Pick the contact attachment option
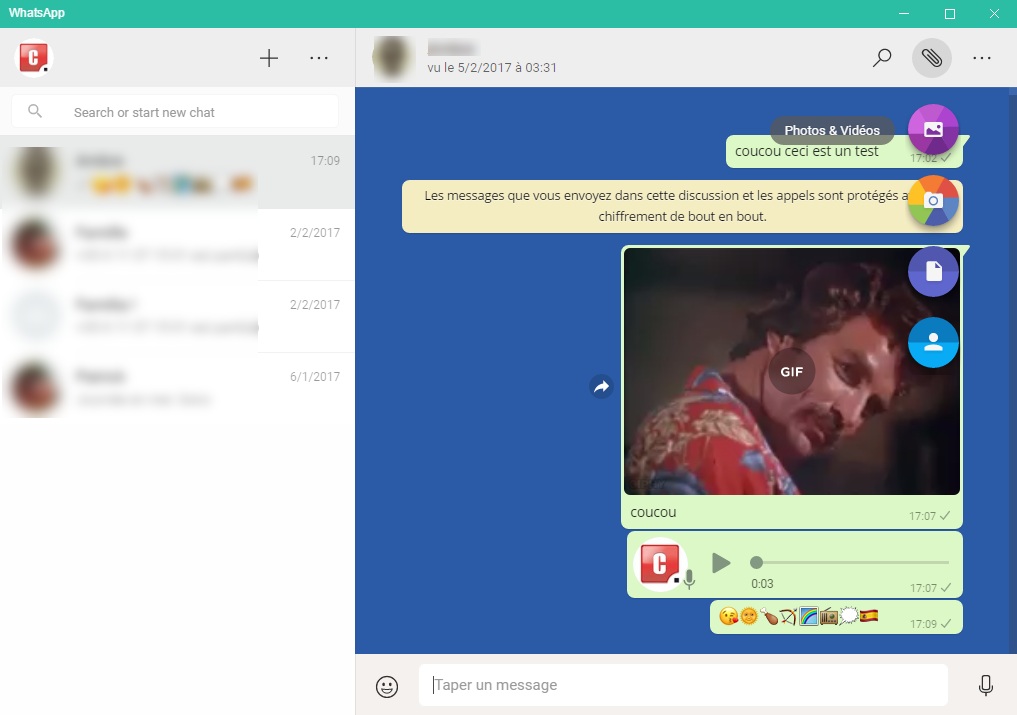Image resolution: width=1017 pixels, height=715 pixels. pyautogui.click(x=932, y=343)
